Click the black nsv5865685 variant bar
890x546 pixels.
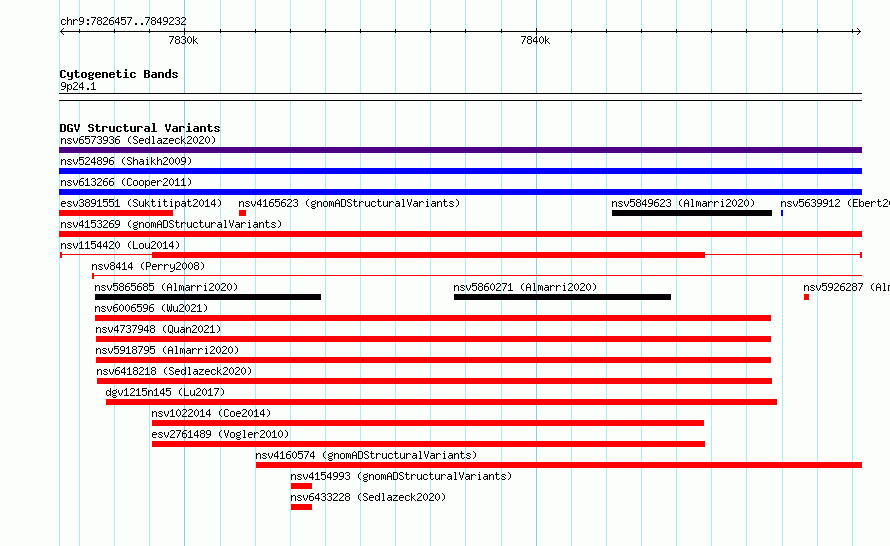click(208, 297)
